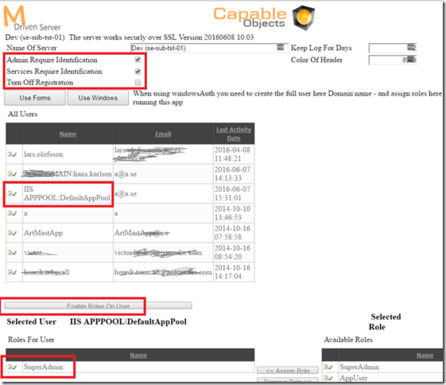
Task: Select the IIS APPPOOL\DefaultAppPool user icon
Action: pyautogui.click(x=13, y=194)
